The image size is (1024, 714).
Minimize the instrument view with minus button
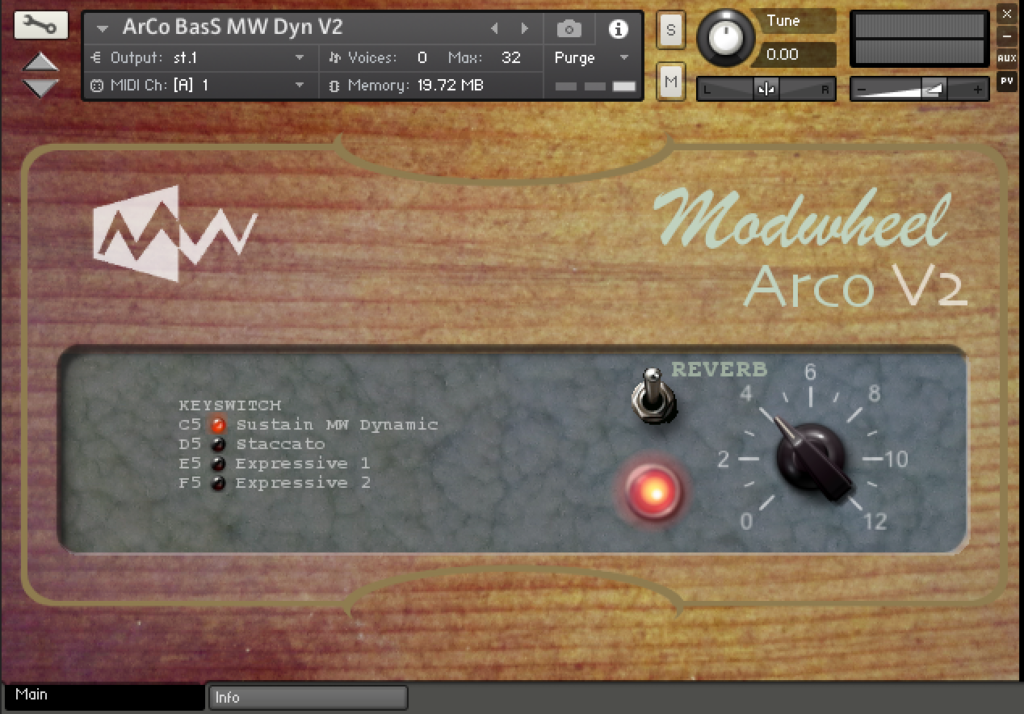(x=1006, y=36)
